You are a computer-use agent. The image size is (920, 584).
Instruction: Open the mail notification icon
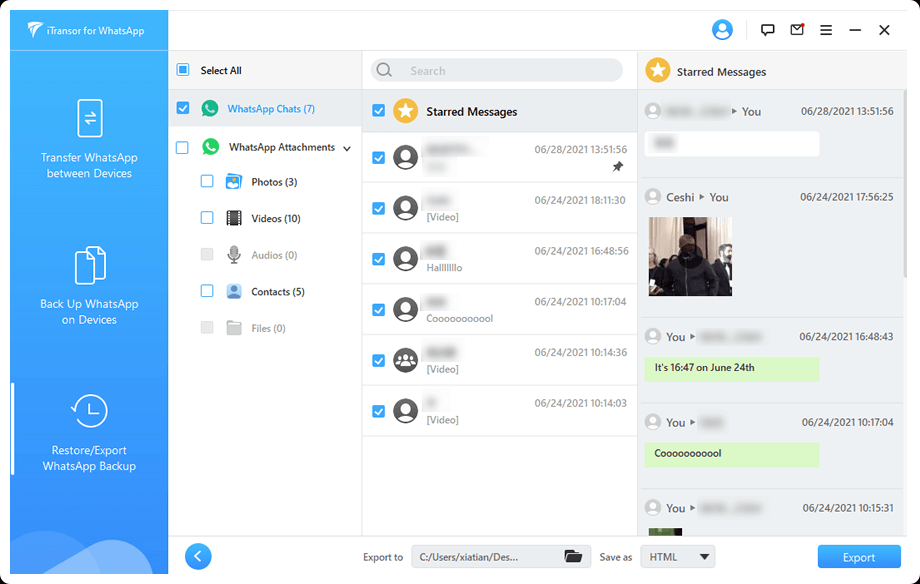[797, 29]
